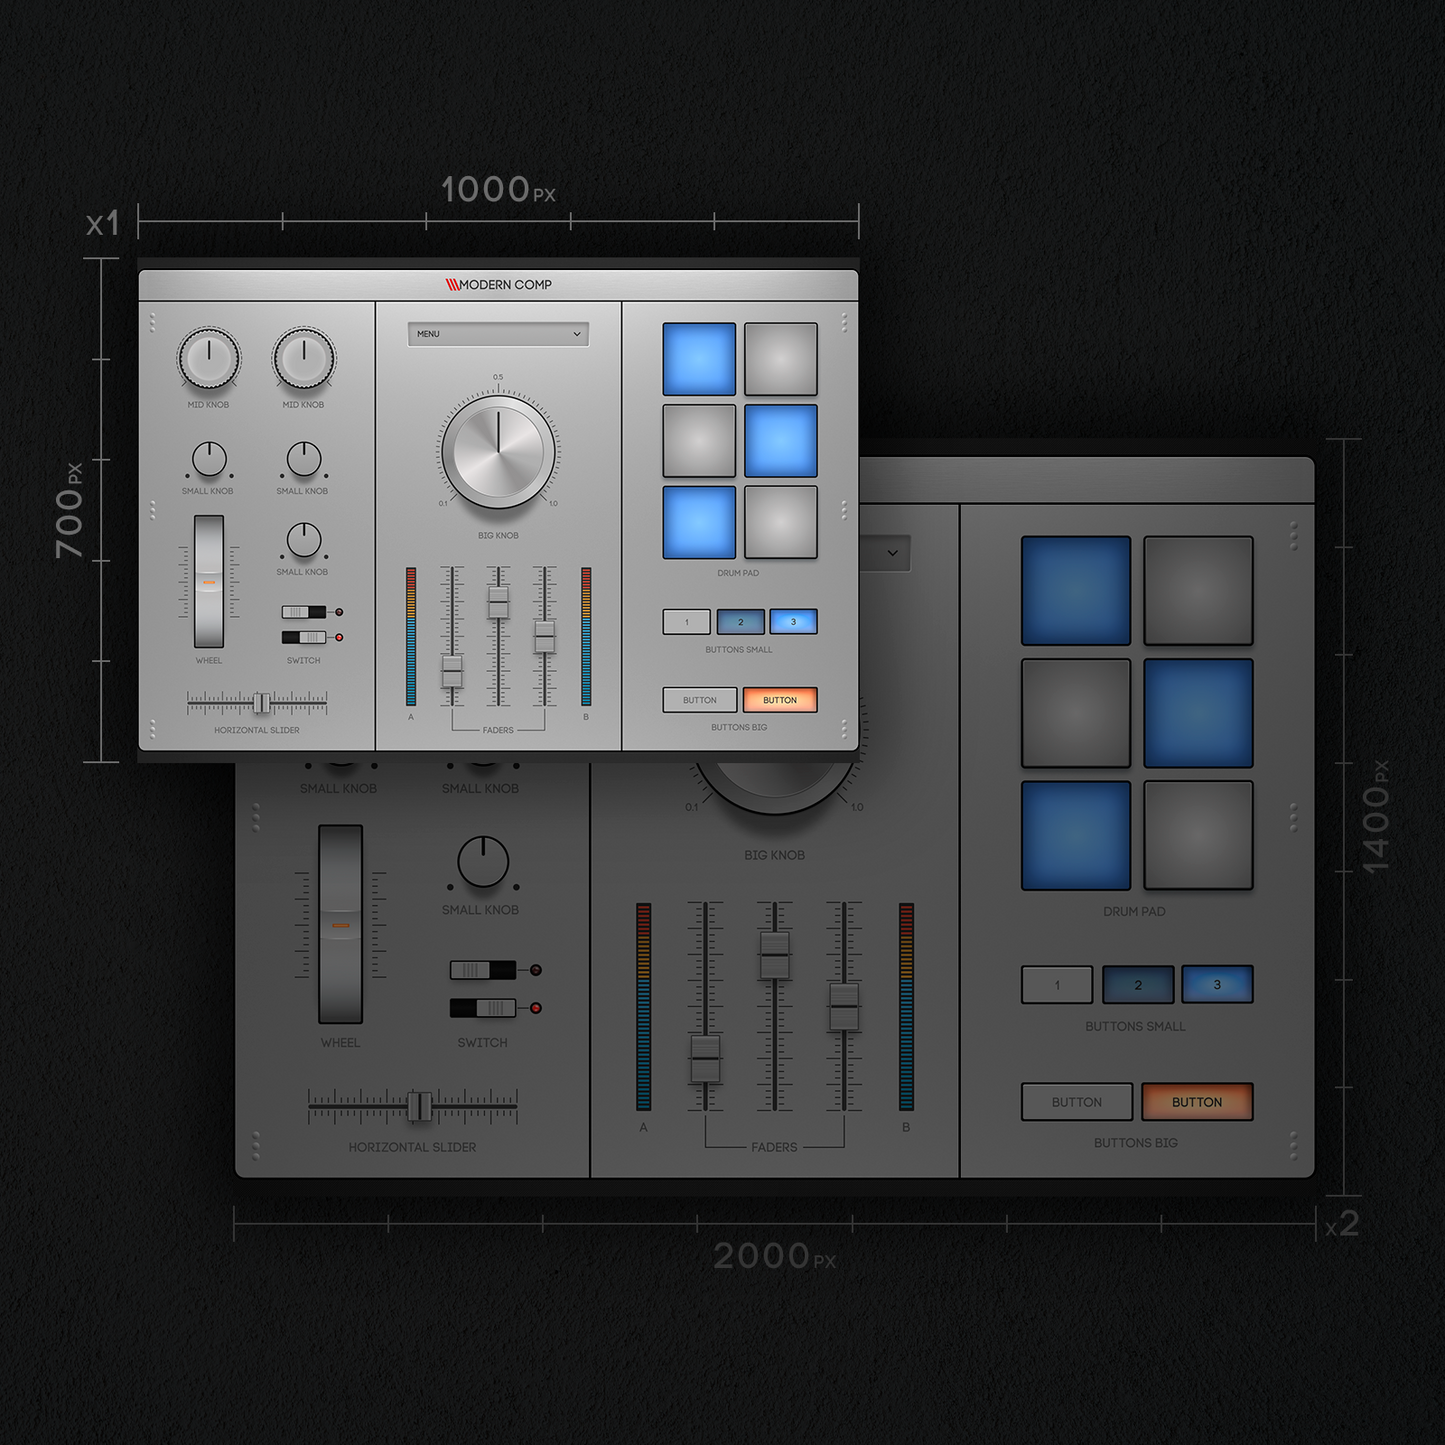This screenshot has height=1445, width=1445.
Task: Toggle the upper switch on the light panel
Action: (x=304, y=612)
